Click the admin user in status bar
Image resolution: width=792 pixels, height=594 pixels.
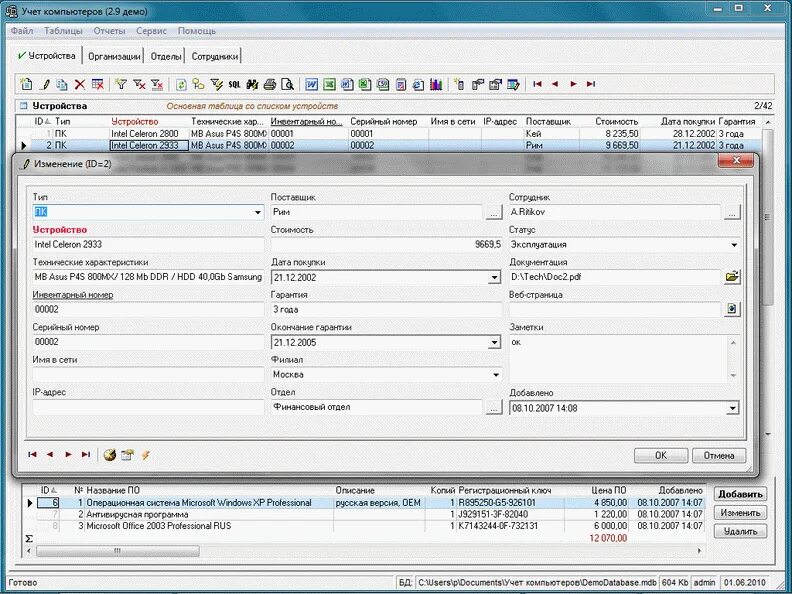(704, 582)
